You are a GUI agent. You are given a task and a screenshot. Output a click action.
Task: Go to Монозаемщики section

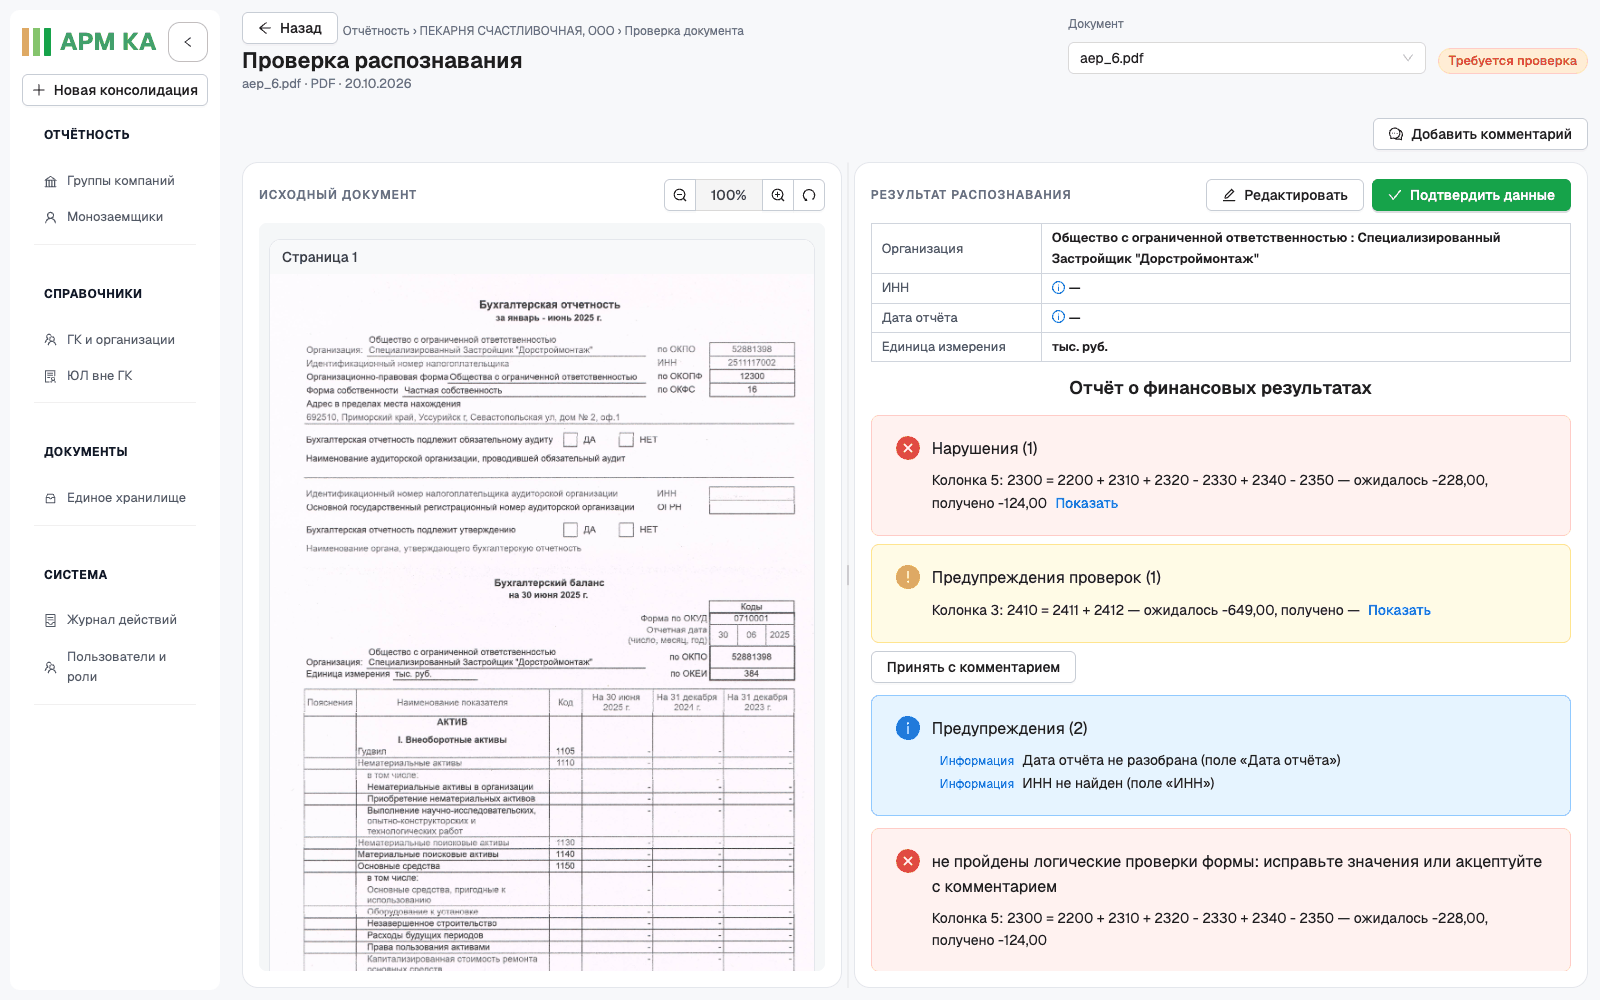pyautogui.click(x=115, y=217)
